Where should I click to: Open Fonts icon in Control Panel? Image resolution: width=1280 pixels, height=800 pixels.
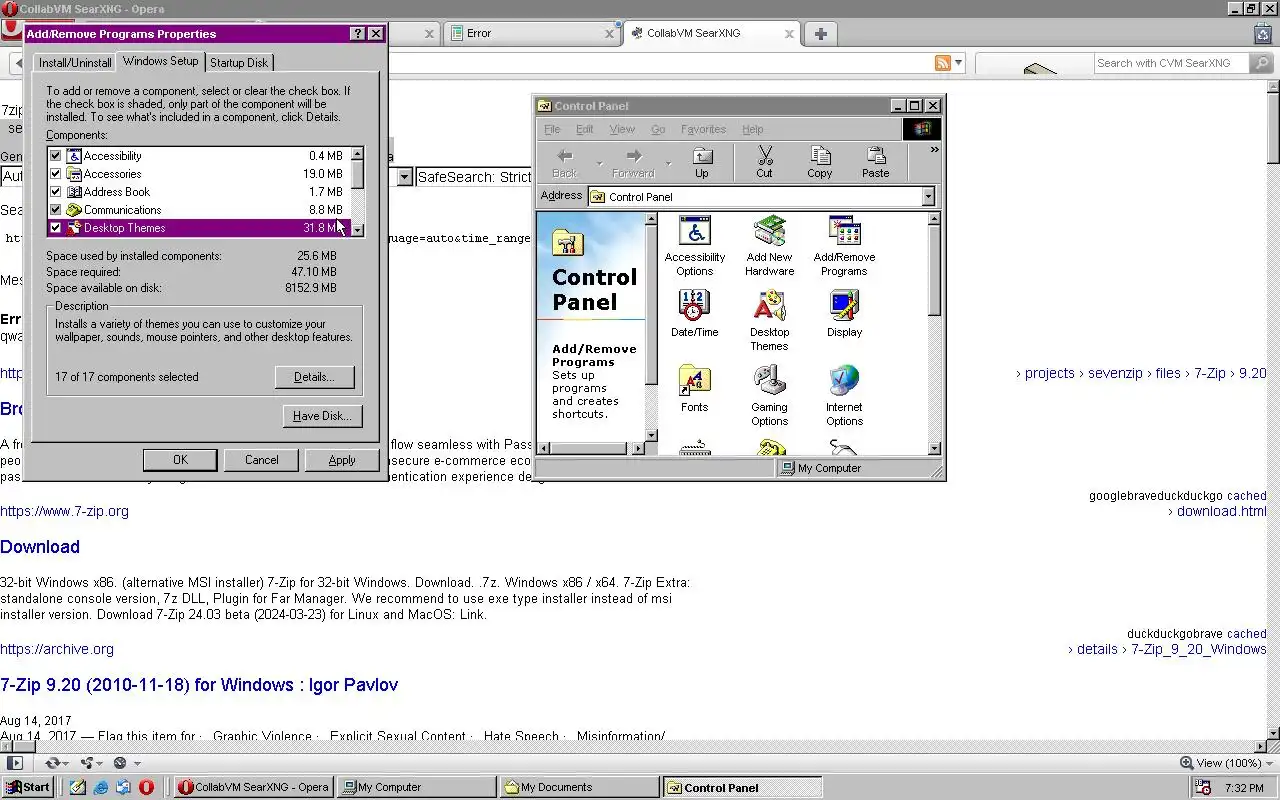694,389
